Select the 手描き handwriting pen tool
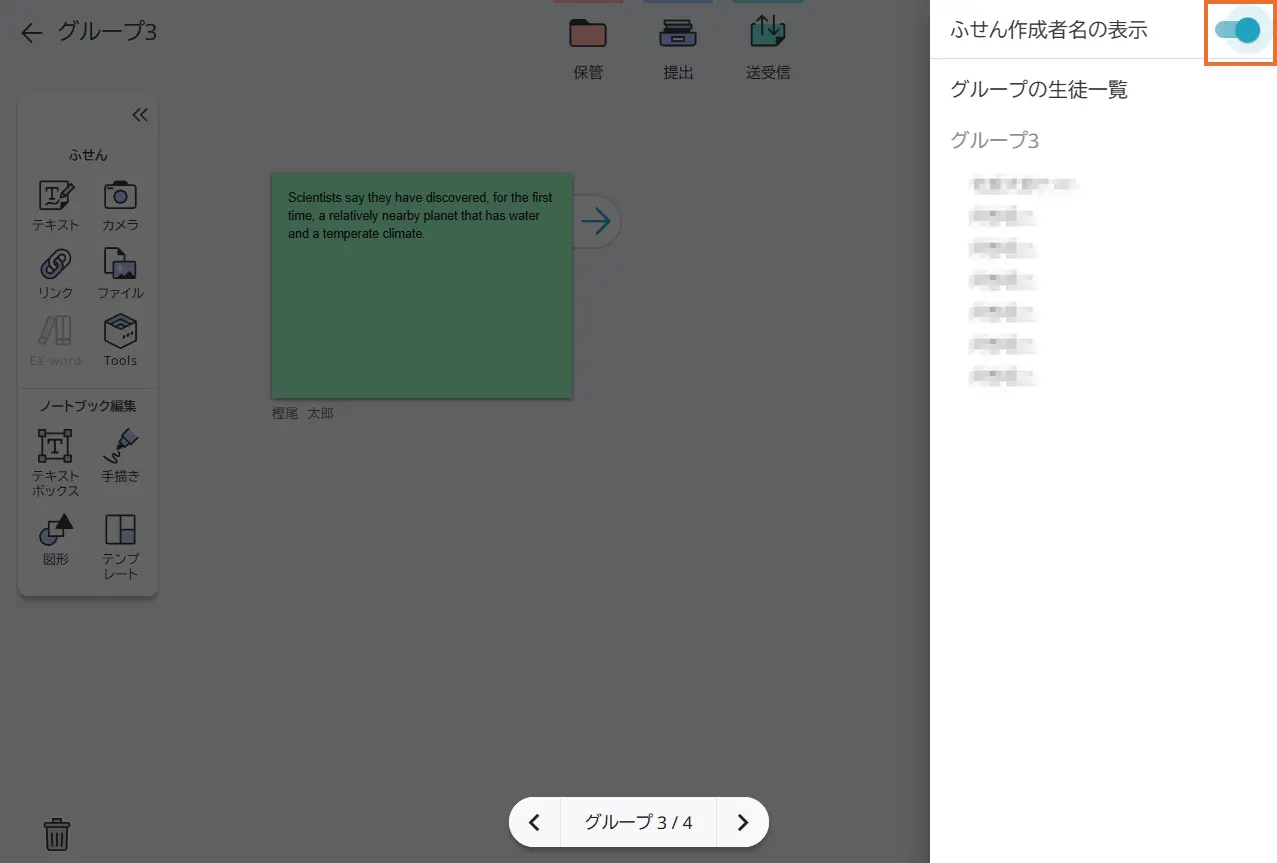This screenshot has height=863, width=1277. coord(120,456)
